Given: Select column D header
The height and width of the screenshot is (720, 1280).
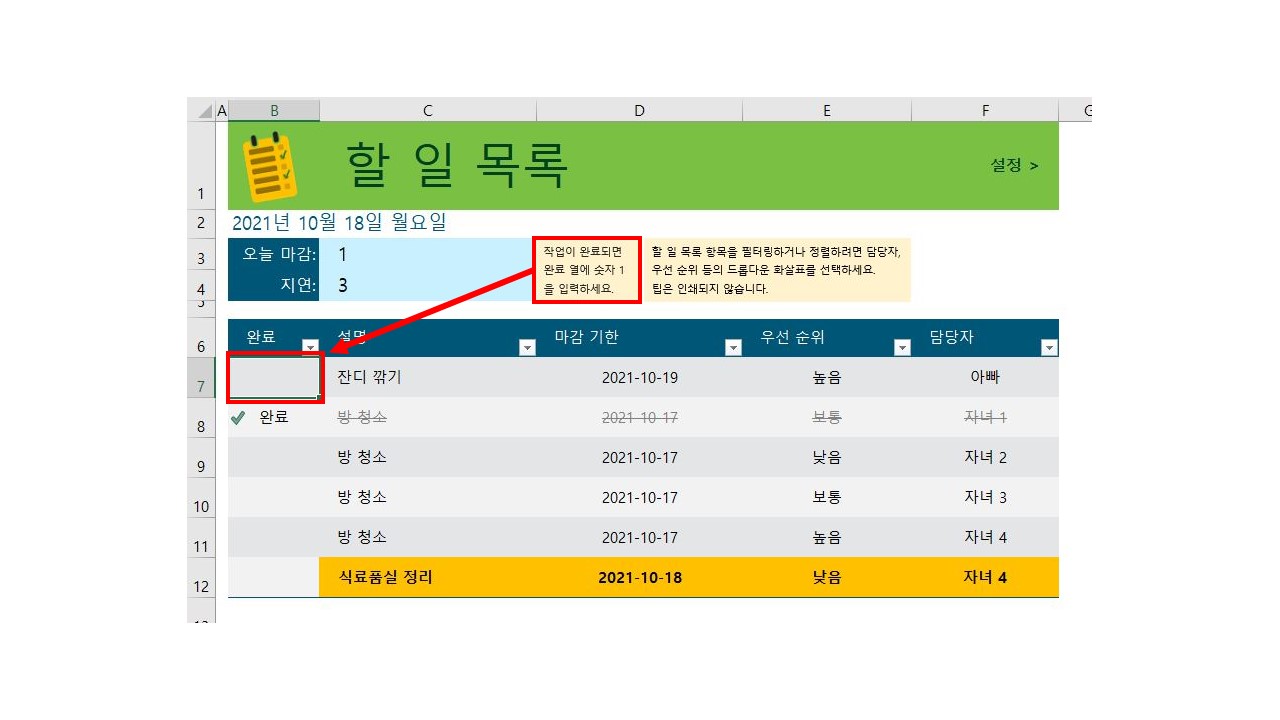Looking at the screenshot, I should [639, 110].
